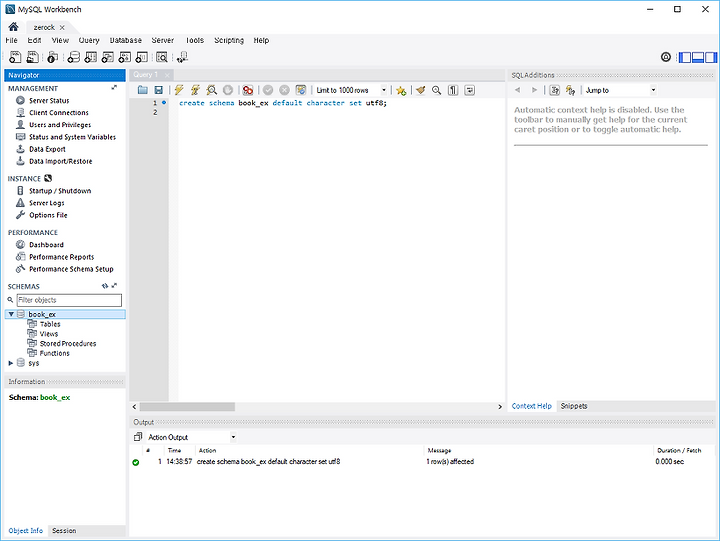
Task: Toggle continue-on-error execution icon
Action: click(248, 90)
